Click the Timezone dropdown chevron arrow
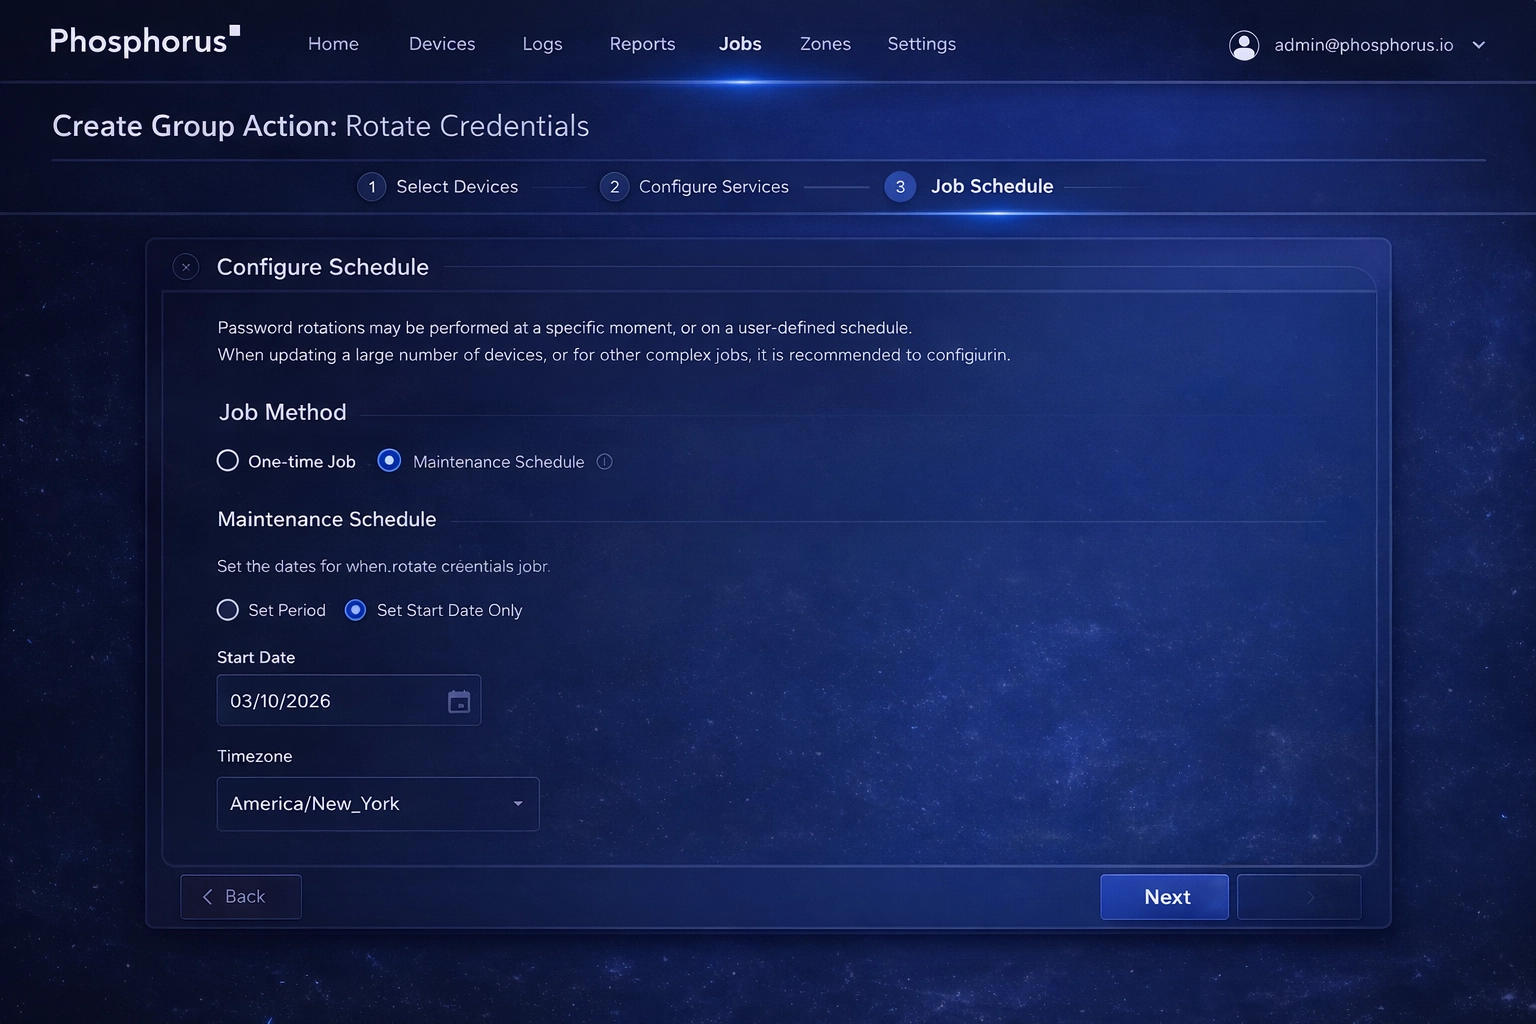The image size is (1536, 1024). tap(518, 804)
